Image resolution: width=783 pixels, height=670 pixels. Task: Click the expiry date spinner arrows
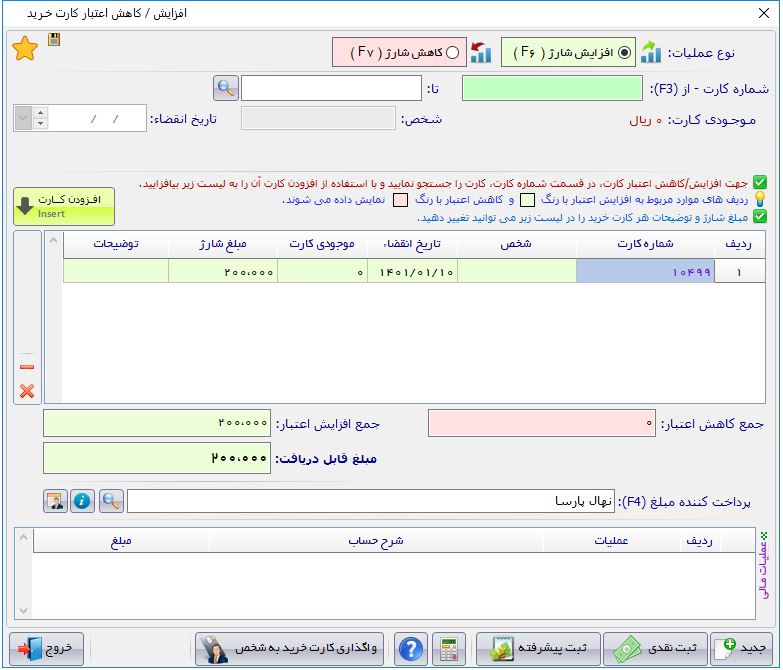(40, 119)
